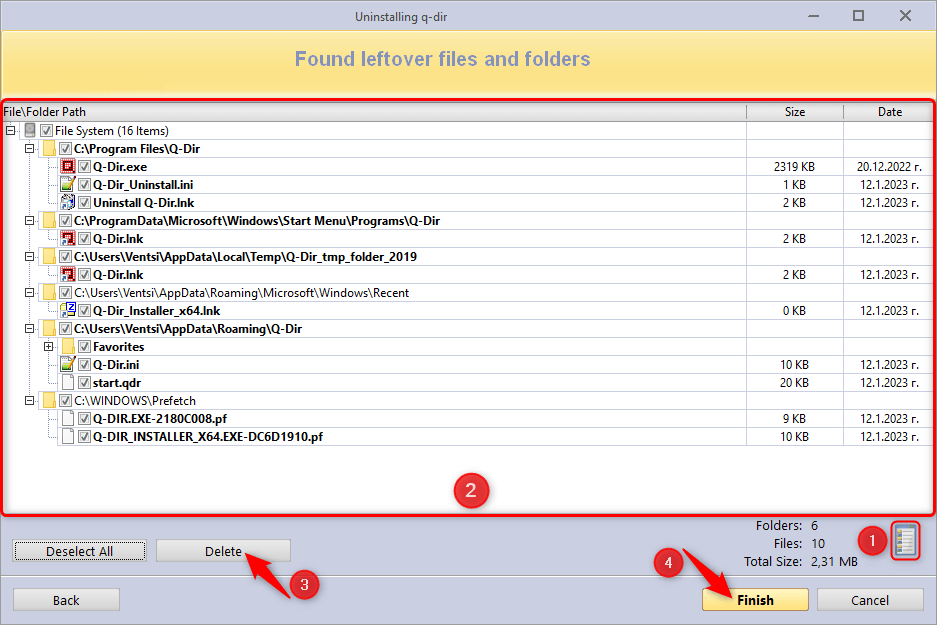Expand the Favorites folder node
The height and width of the screenshot is (625, 937).
click(48, 347)
